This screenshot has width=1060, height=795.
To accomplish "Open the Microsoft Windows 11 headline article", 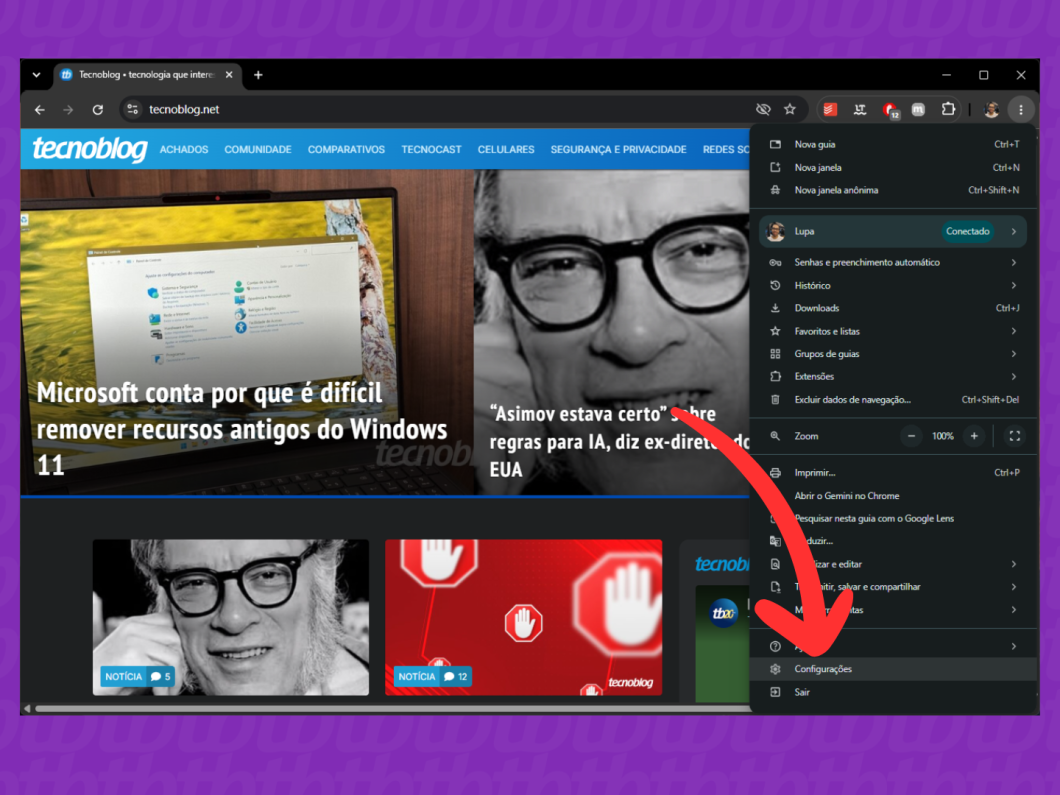I will tap(241, 429).
